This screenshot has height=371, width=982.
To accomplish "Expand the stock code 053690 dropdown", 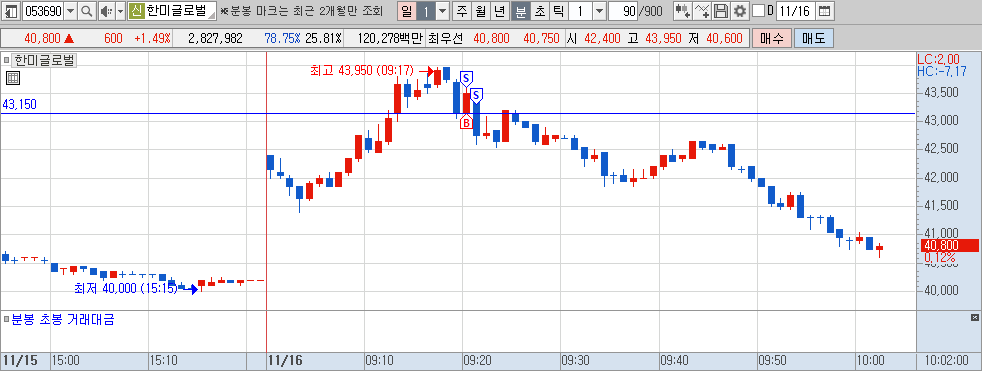I will (x=70, y=11).
